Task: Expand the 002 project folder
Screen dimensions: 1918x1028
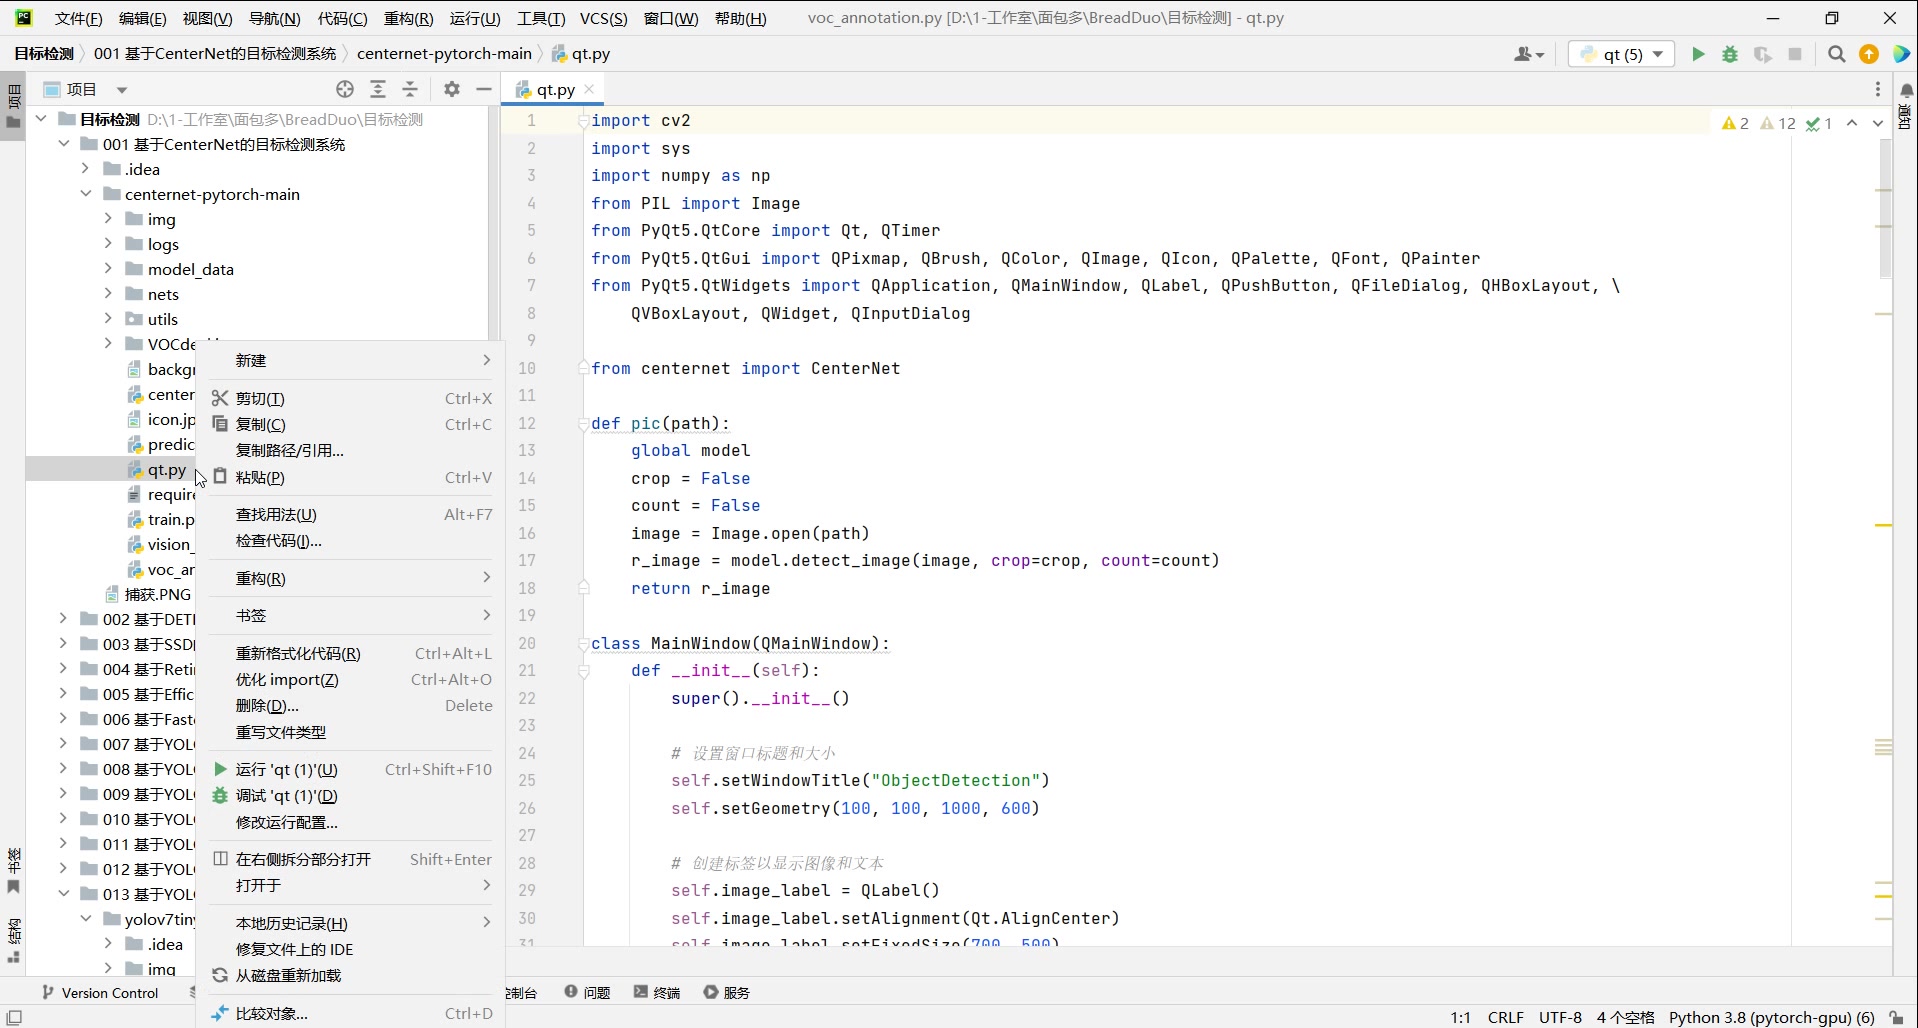Action: [63, 619]
